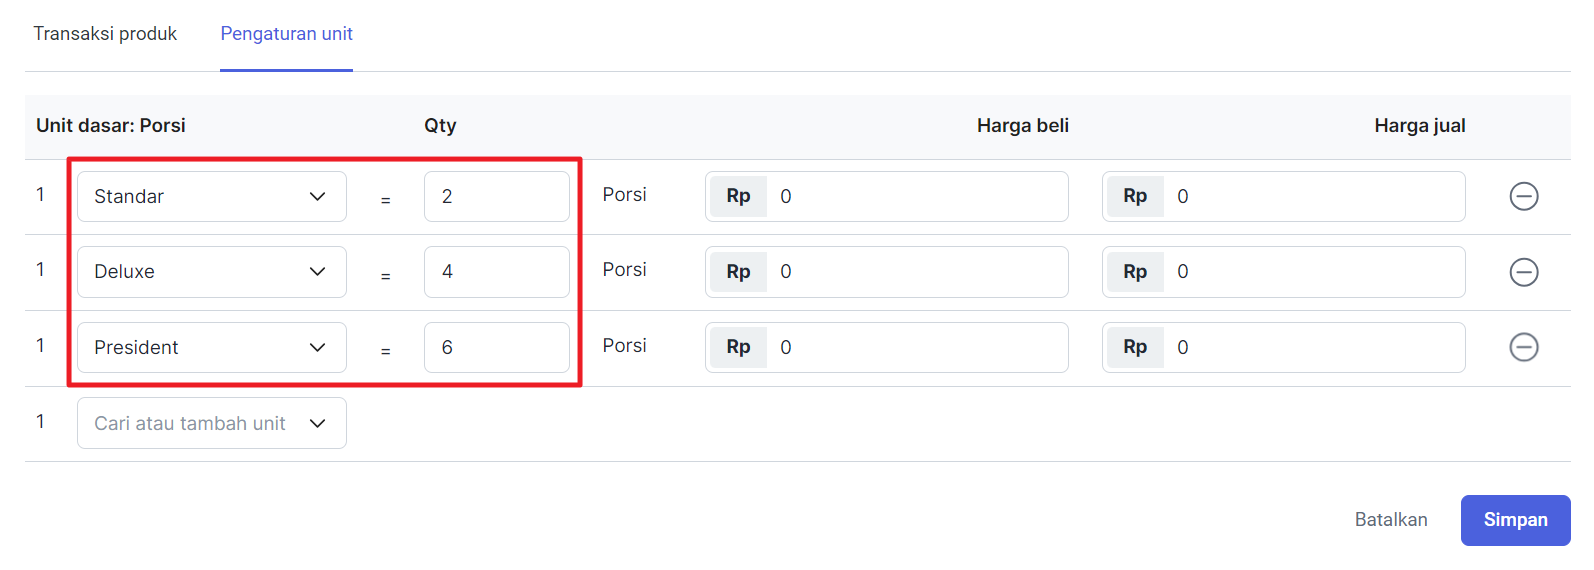This screenshot has width=1594, height=570.
Task: Focus the Qty field for Standar
Action: coord(497,196)
